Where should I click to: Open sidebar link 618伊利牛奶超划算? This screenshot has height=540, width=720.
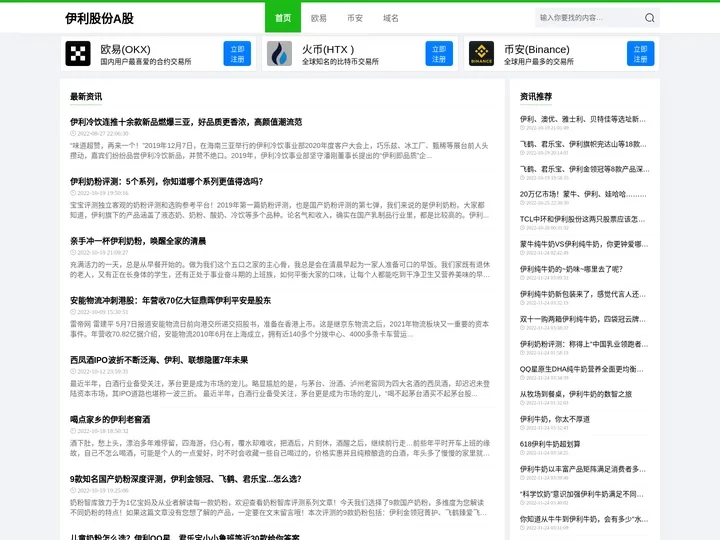tap(550, 444)
